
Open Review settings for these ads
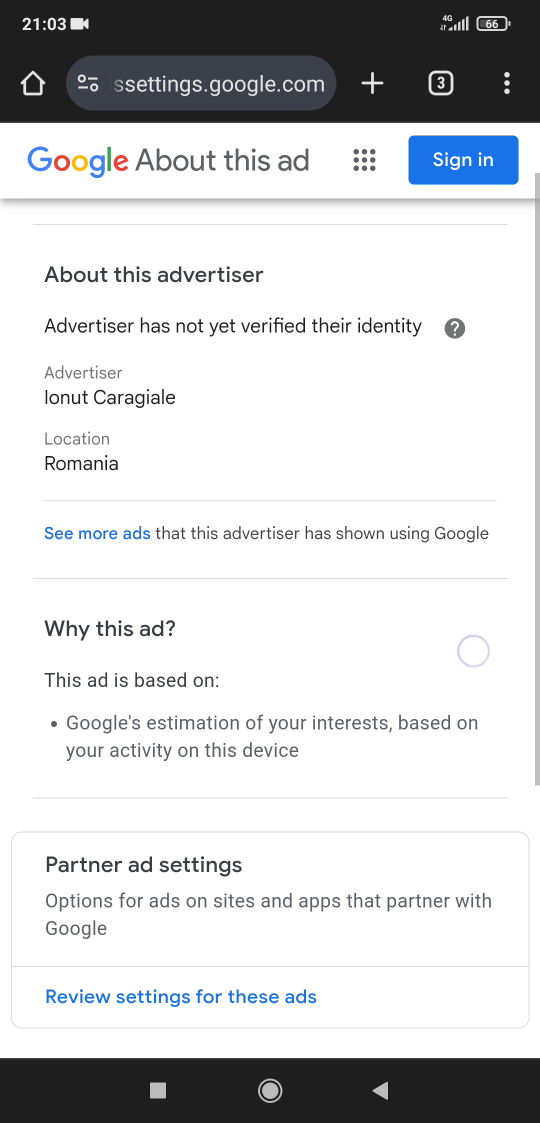tap(181, 997)
